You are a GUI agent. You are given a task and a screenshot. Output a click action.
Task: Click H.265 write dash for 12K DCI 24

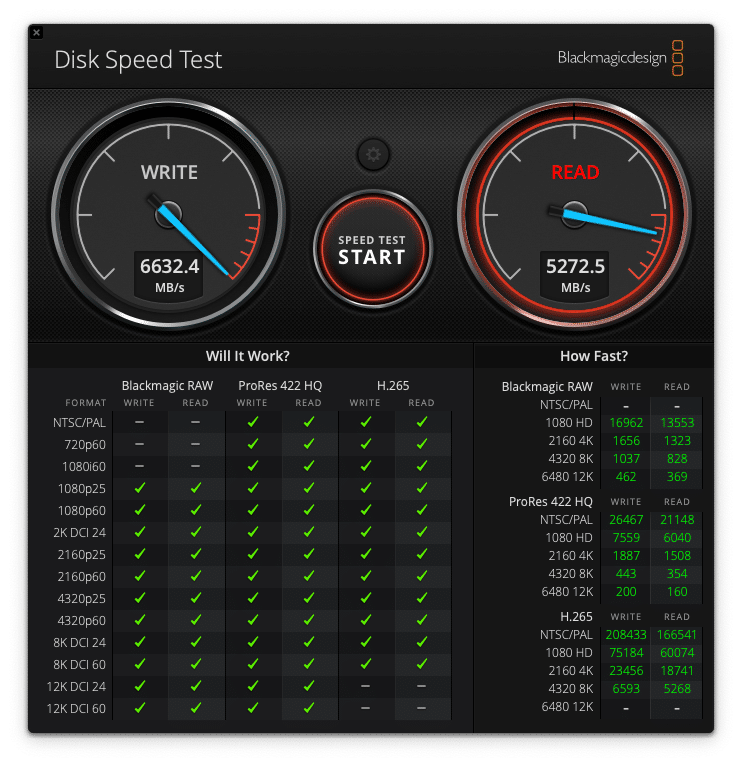(366, 686)
